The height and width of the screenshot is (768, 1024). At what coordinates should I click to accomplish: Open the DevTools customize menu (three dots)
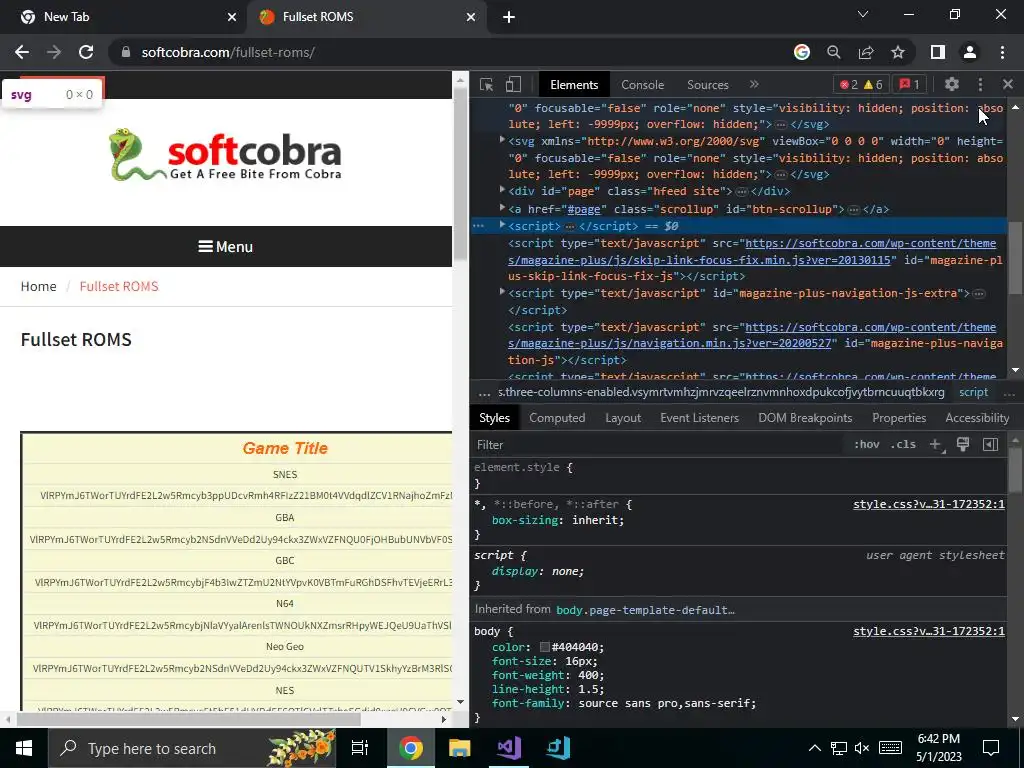[x=980, y=84]
